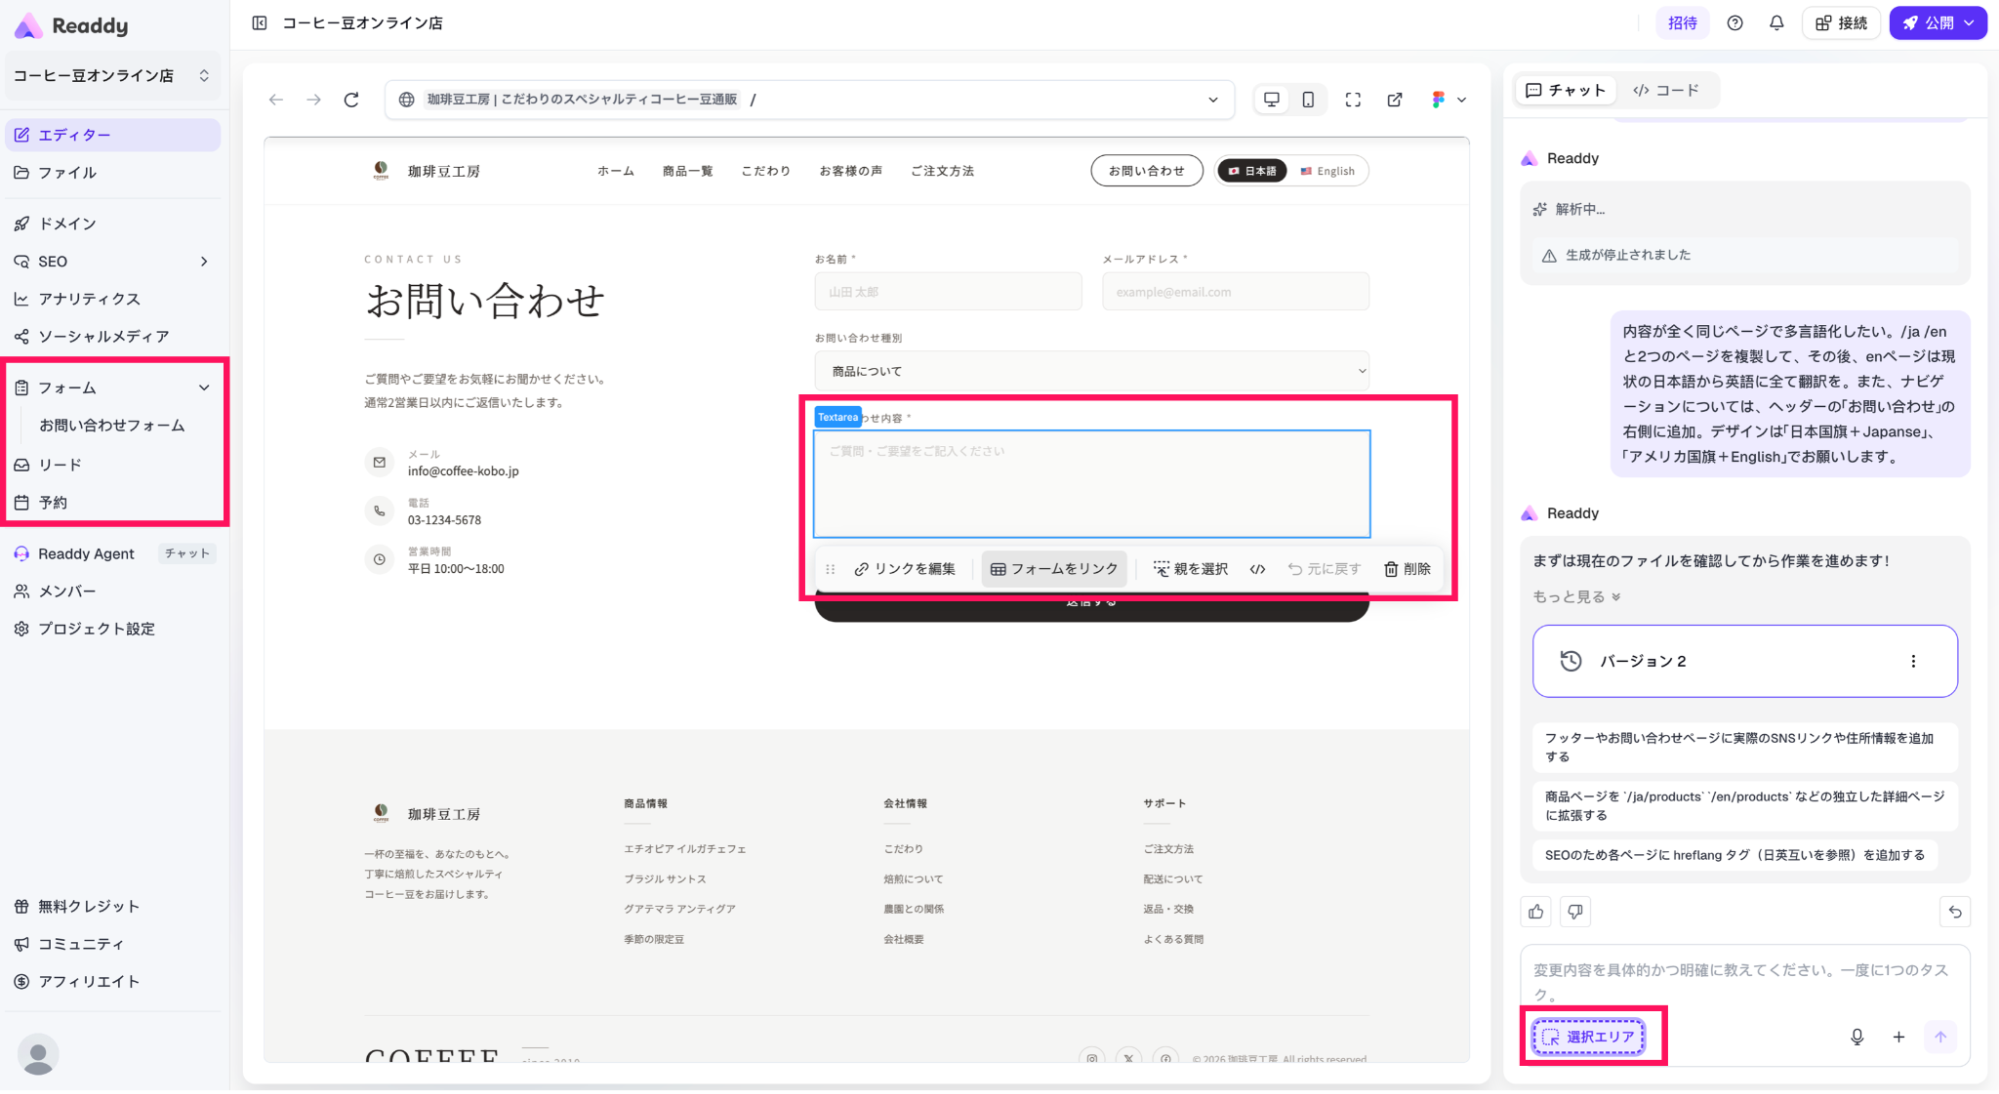This screenshot has height=1094, width=1999.
Task: Open preview in new tab icon
Action: pyautogui.click(x=1395, y=99)
